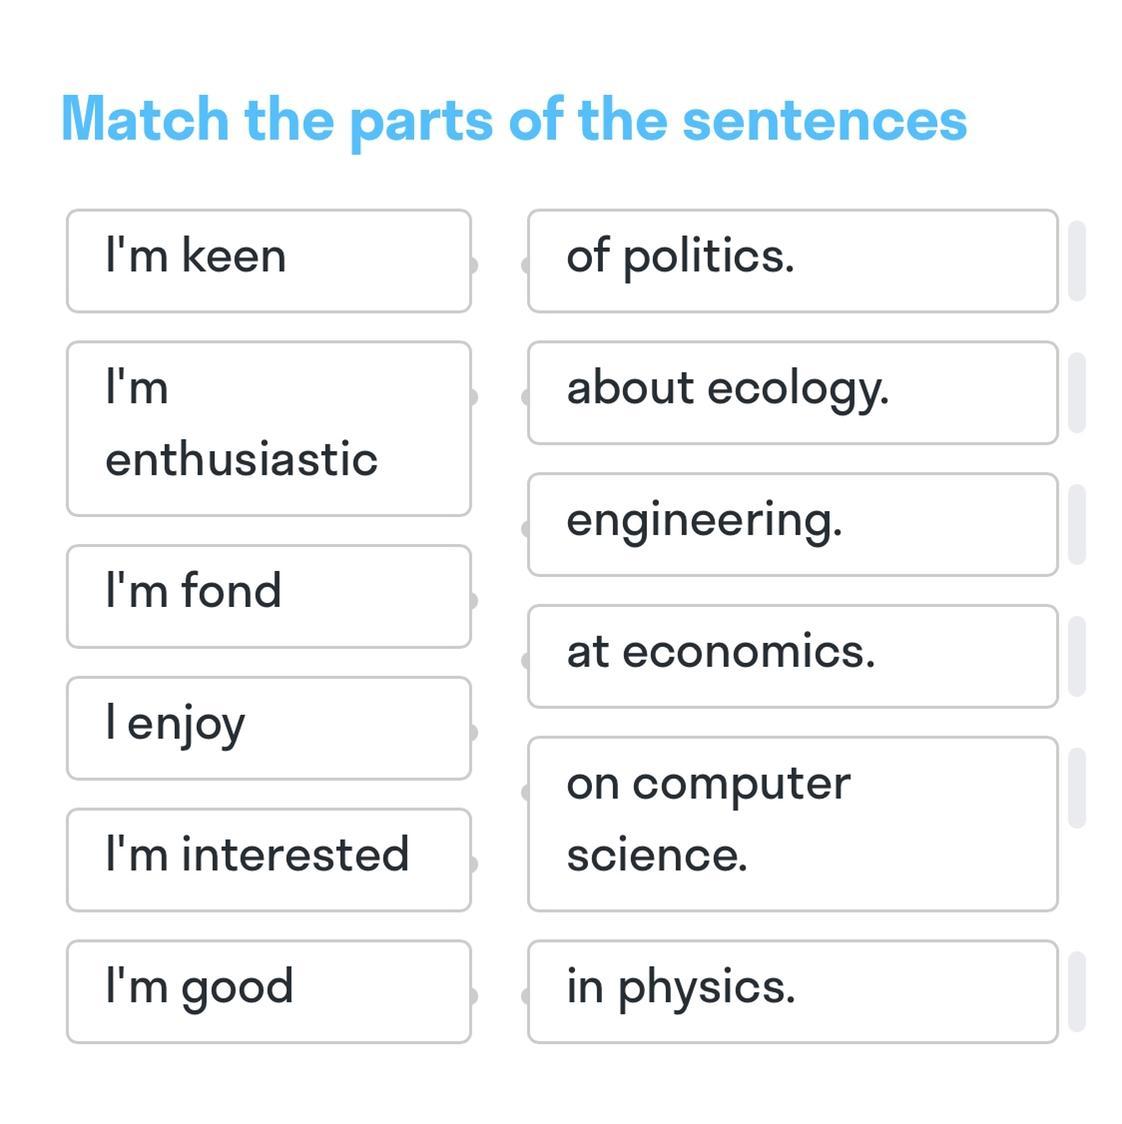The height and width of the screenshot is (1124, 1122).
Task: Select the "I'm good" card
Action: click(269, 992)
